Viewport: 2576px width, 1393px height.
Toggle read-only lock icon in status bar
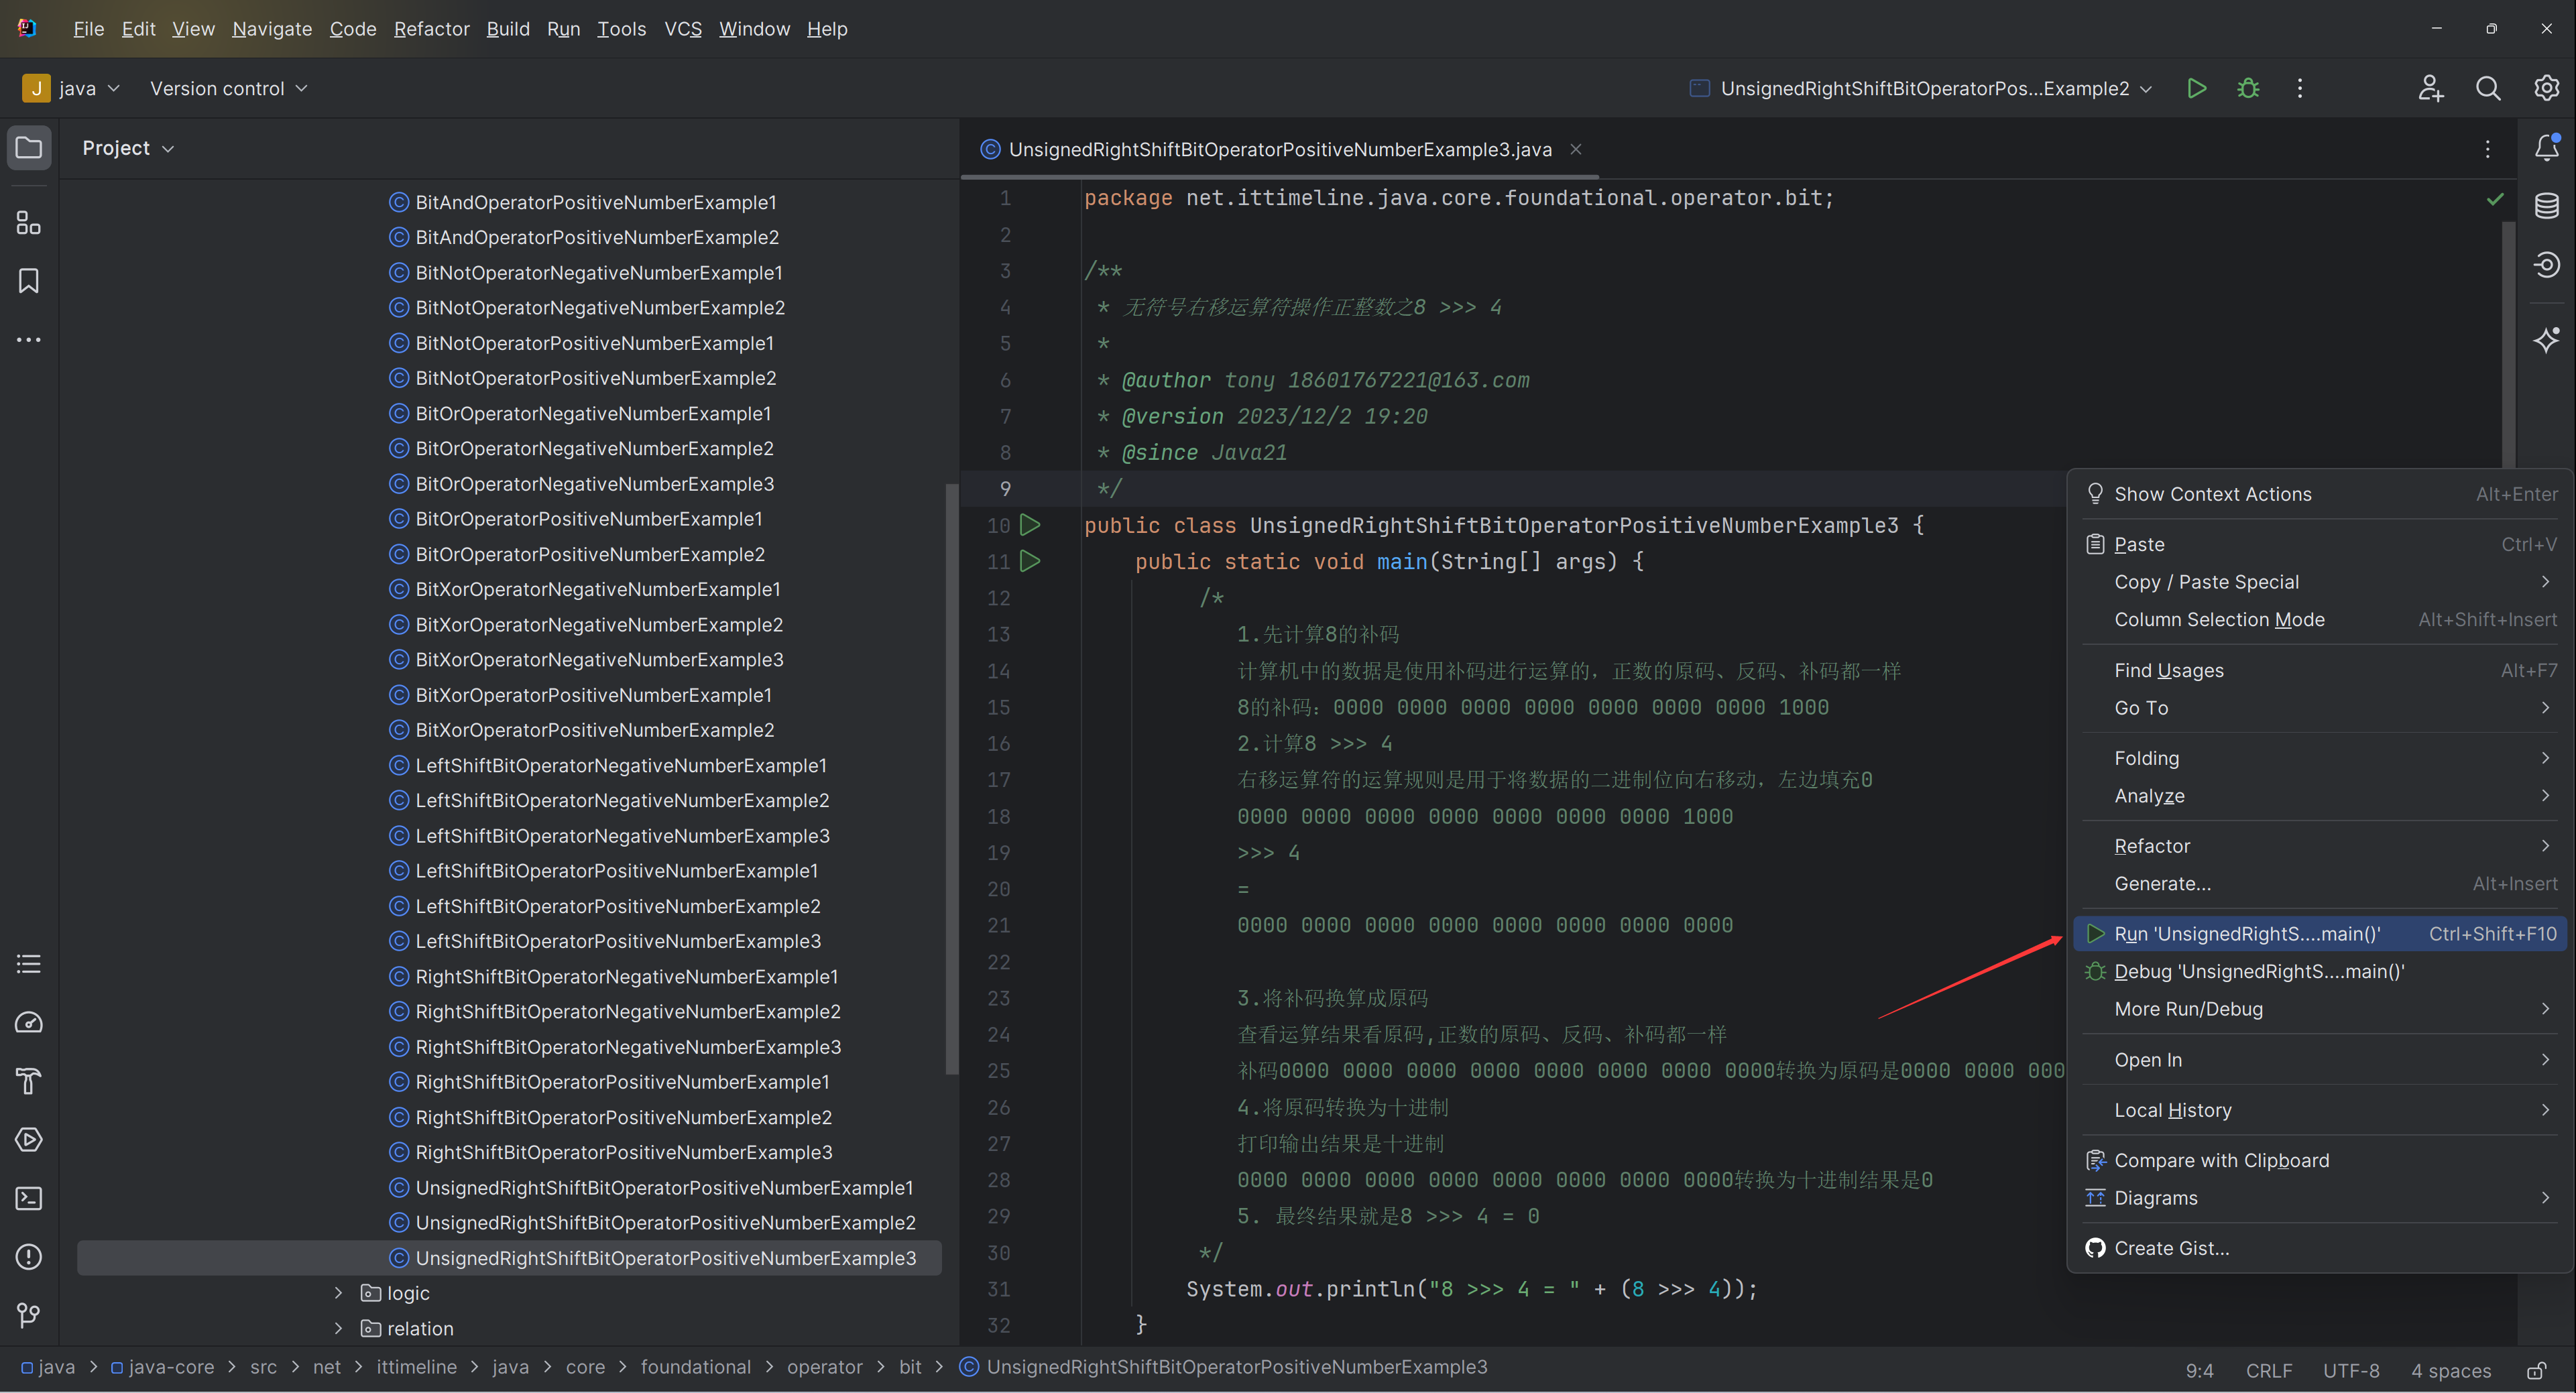[2536, 1370]
